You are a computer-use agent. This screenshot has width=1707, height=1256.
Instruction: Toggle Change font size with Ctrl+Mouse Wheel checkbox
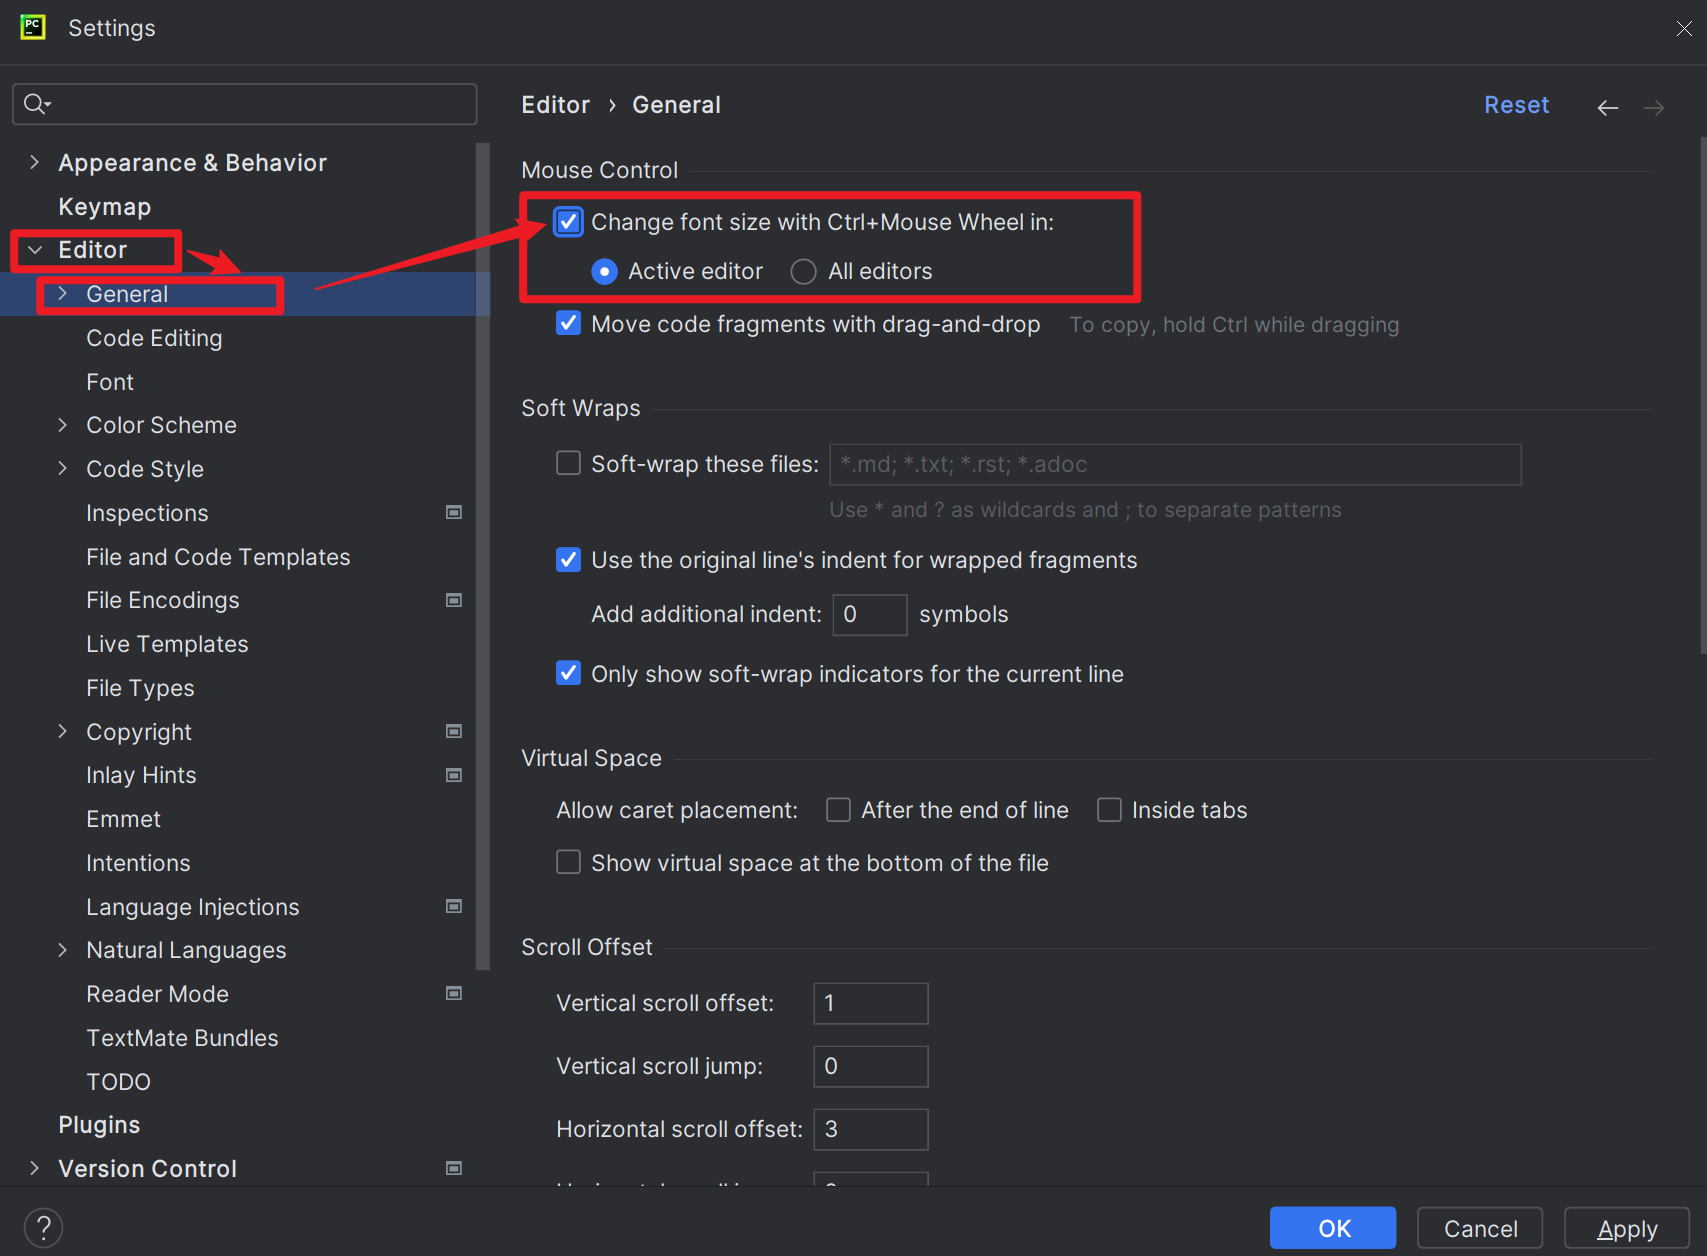point(568,221)
